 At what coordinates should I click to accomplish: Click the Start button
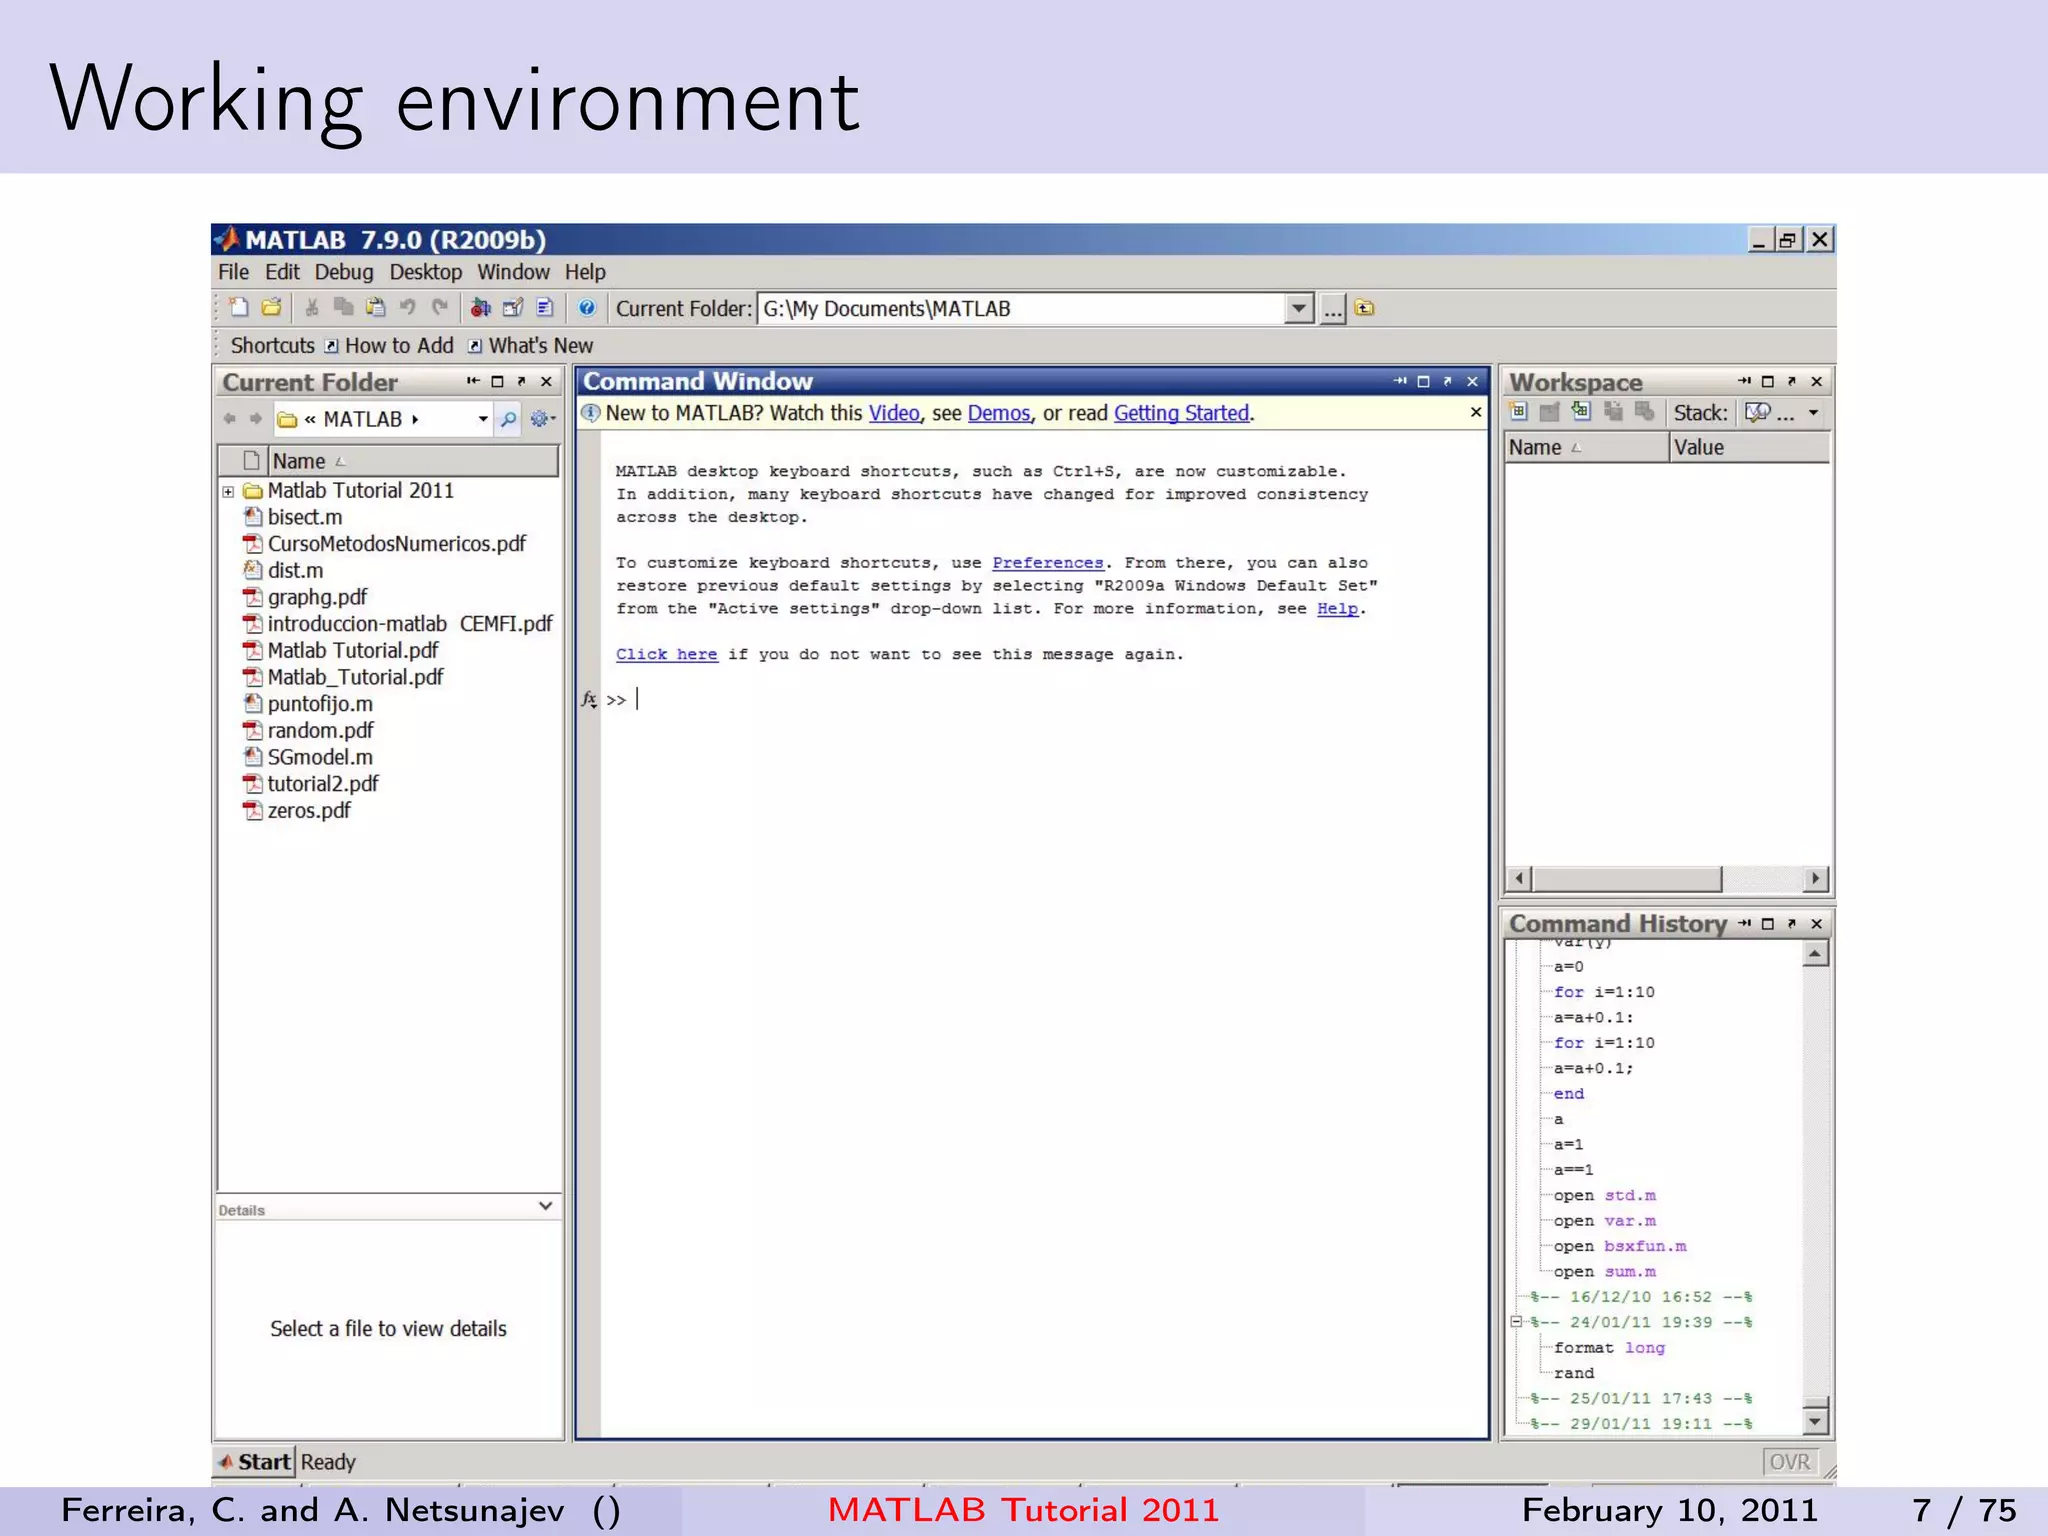[255, 1462]
